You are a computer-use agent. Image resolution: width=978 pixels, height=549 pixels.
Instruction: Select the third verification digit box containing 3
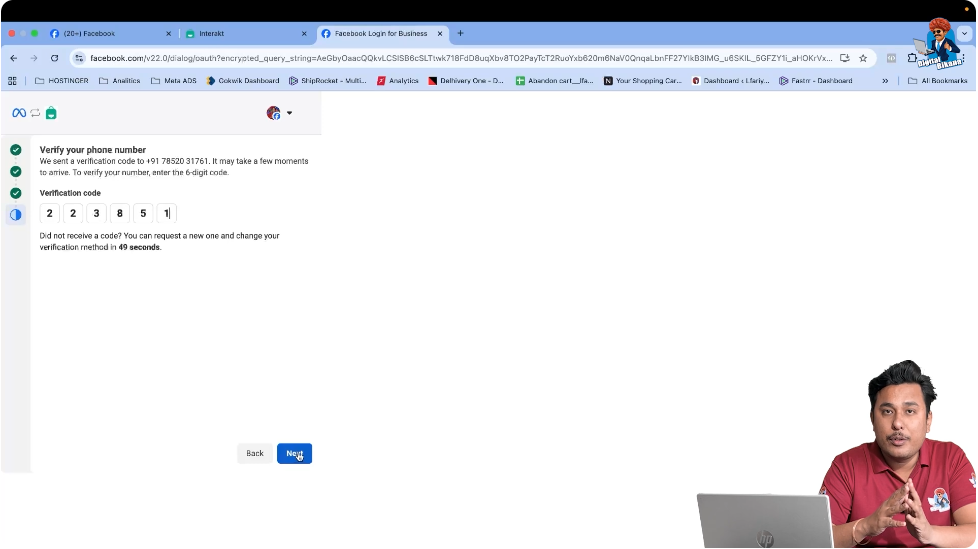[96, 213]
